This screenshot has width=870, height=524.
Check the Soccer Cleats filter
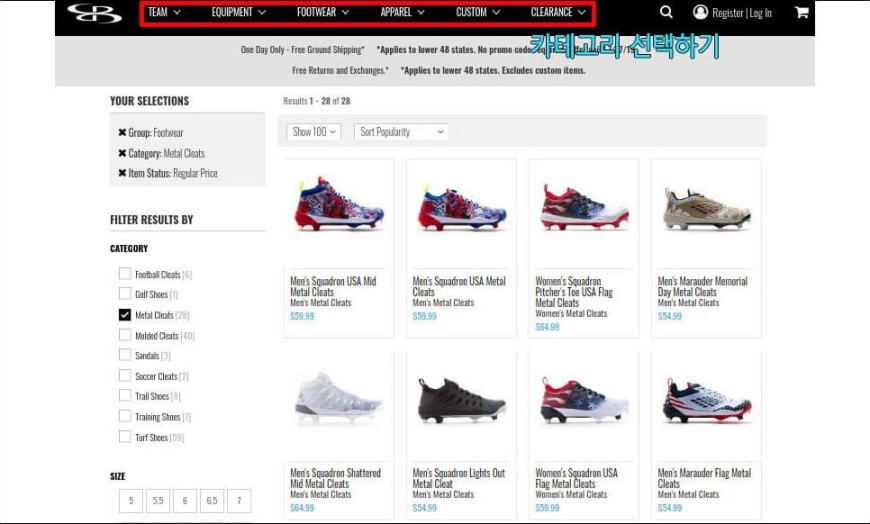point(125,376)
